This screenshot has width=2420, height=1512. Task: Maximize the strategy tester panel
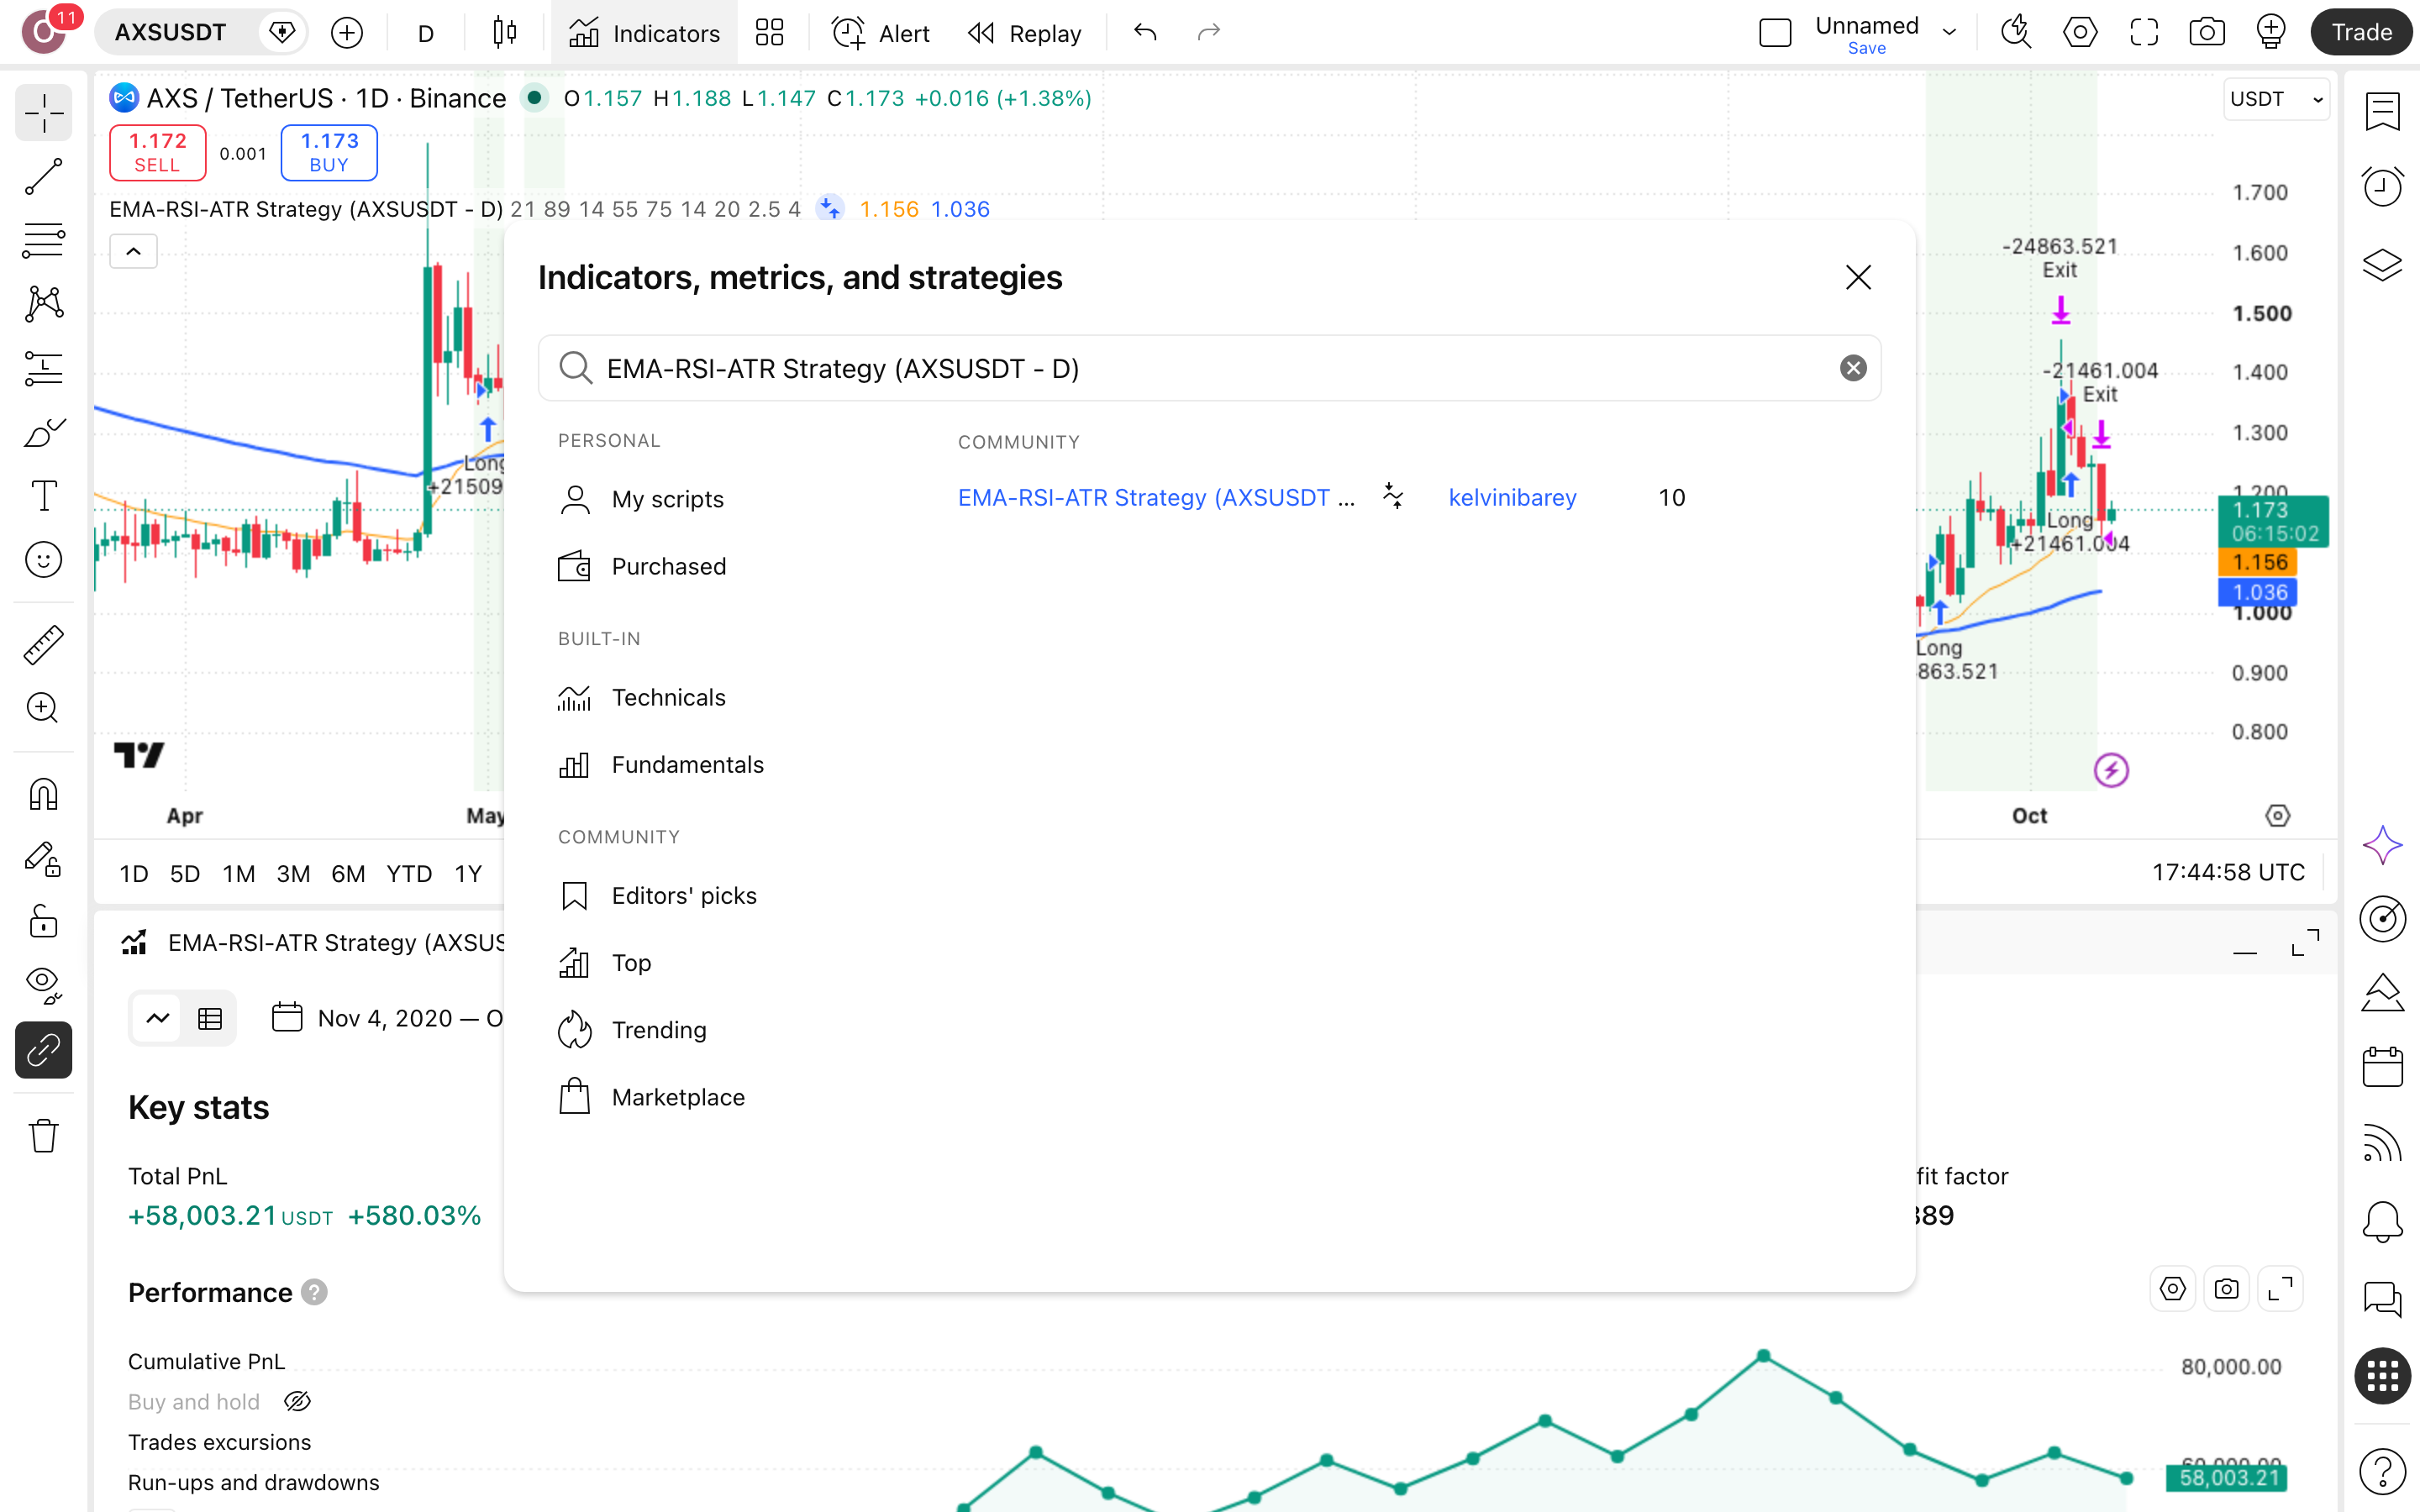[2305, 942]
